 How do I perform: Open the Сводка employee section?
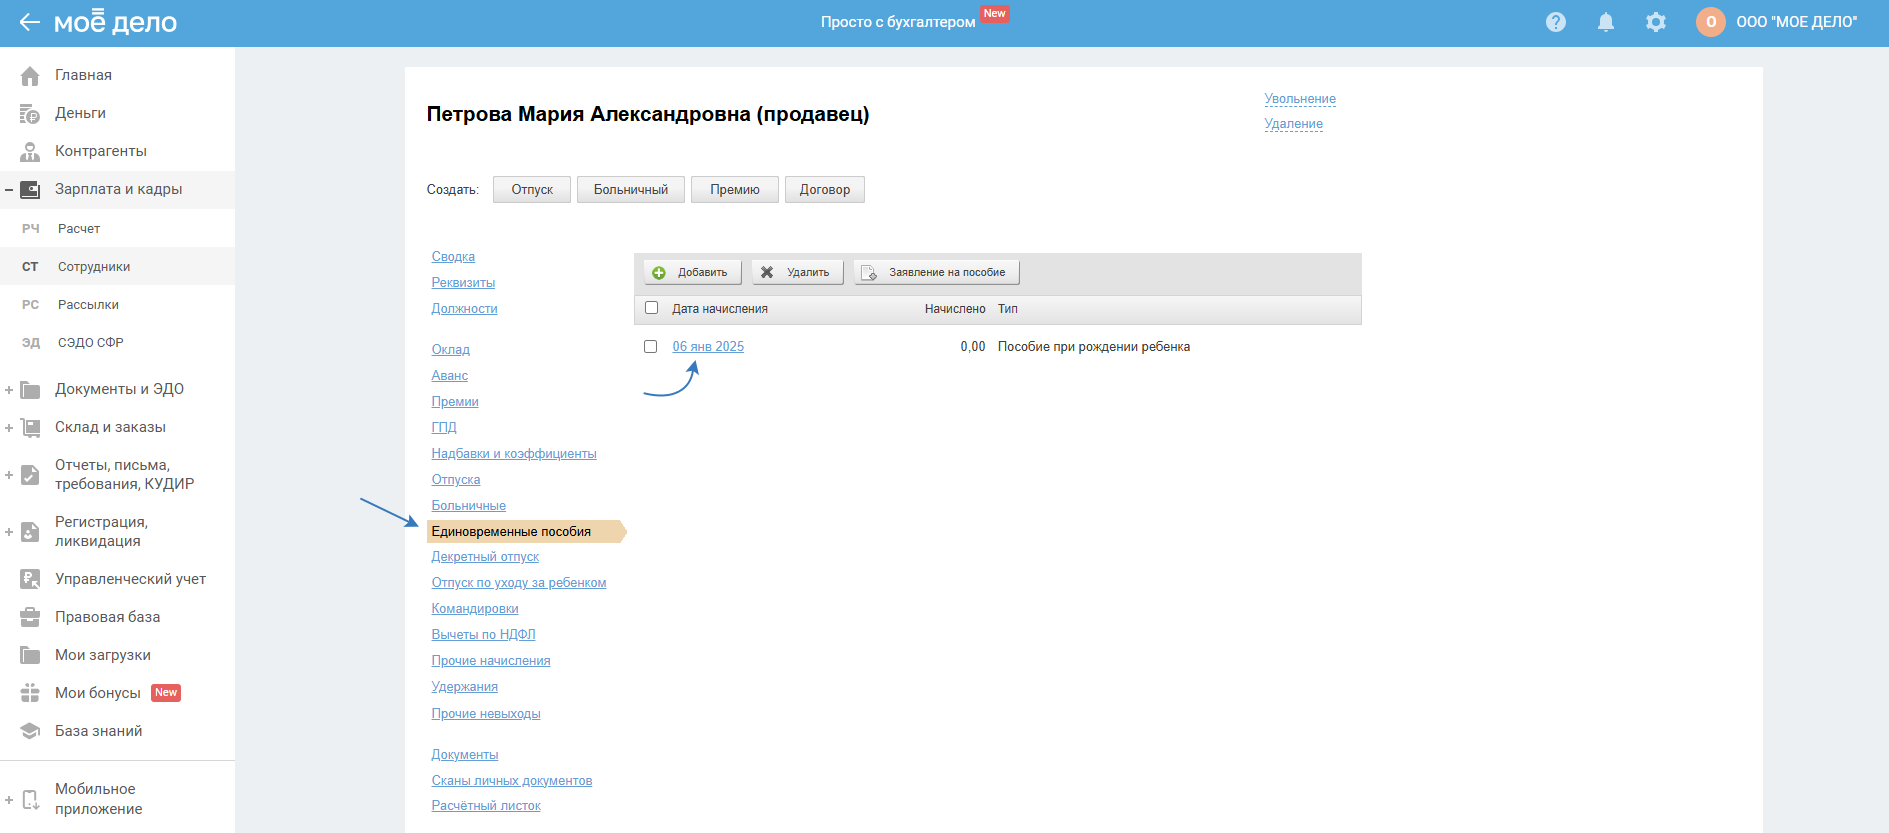pos(453,257)
